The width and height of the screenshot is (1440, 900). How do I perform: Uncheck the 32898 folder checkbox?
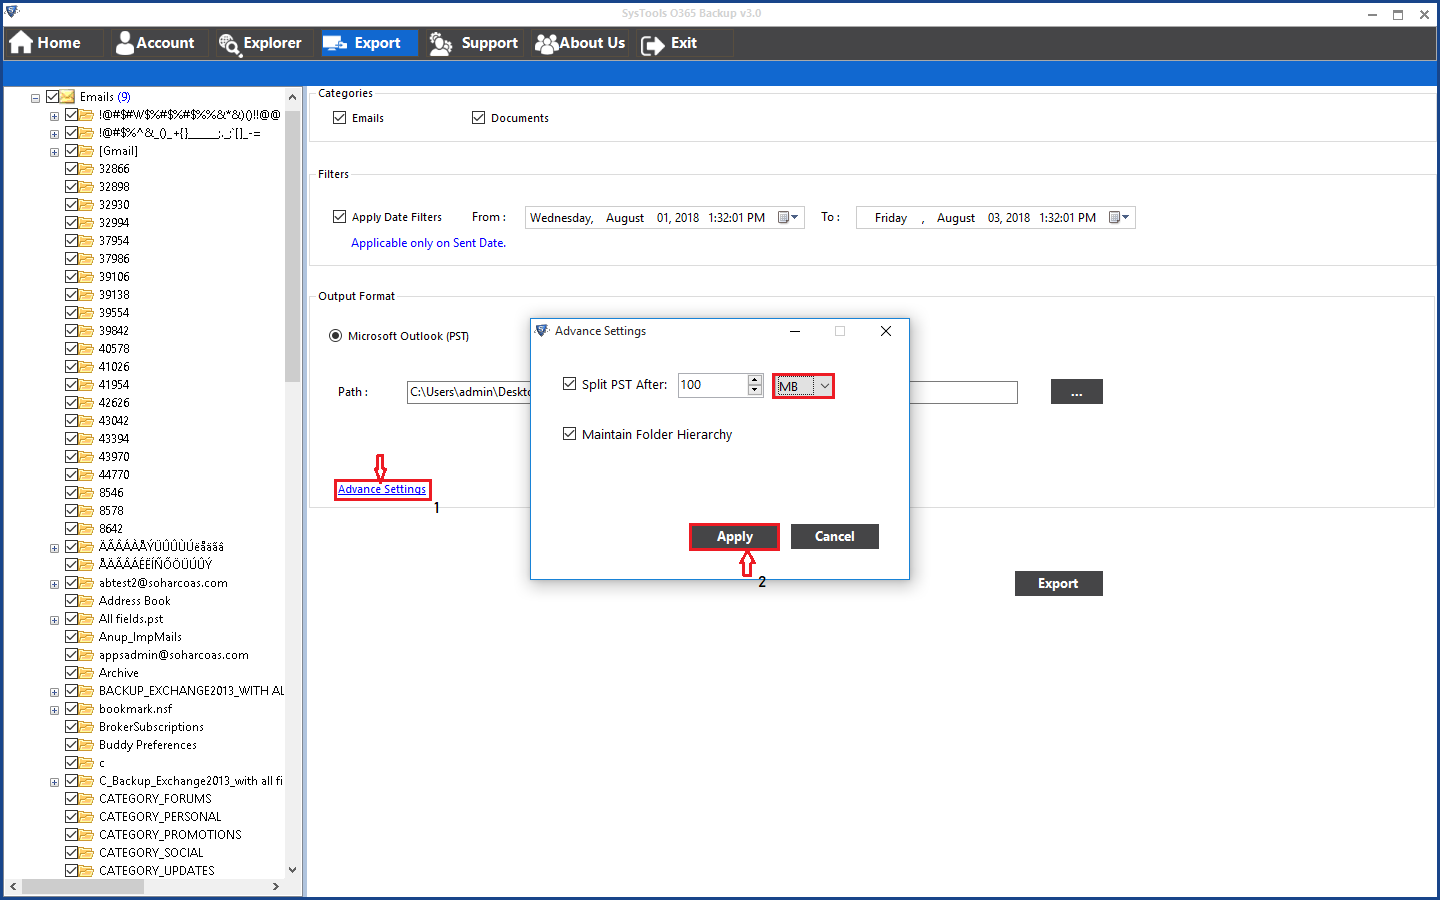(x=72, y=187)
